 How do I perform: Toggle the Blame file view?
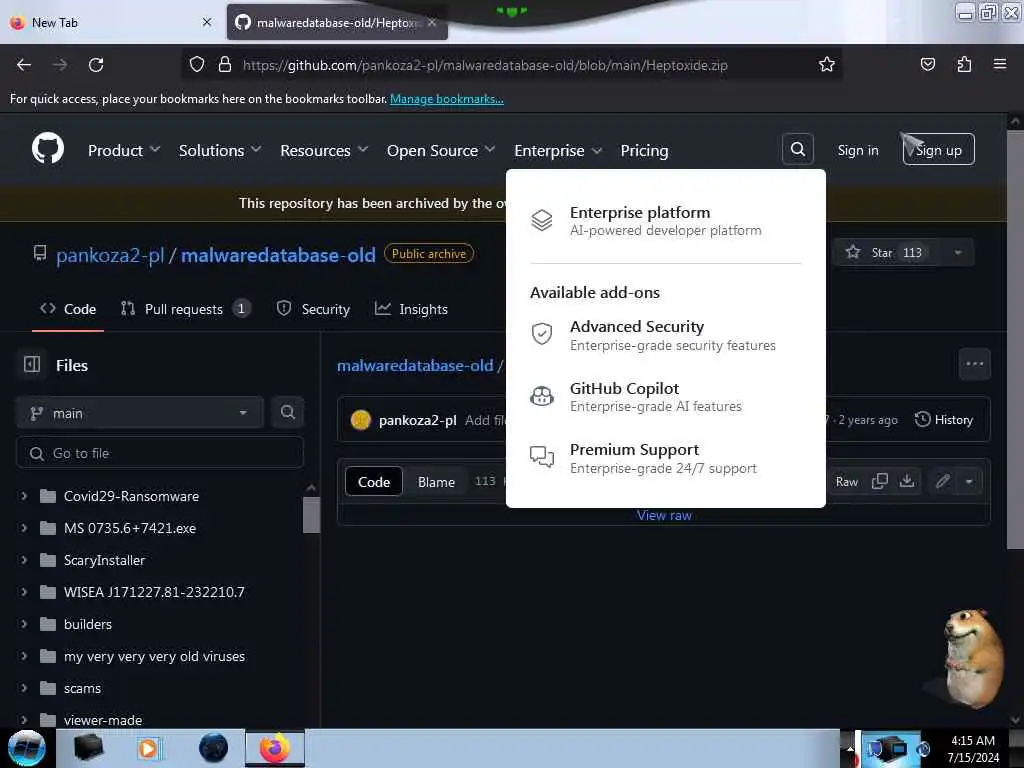(436, 481)
